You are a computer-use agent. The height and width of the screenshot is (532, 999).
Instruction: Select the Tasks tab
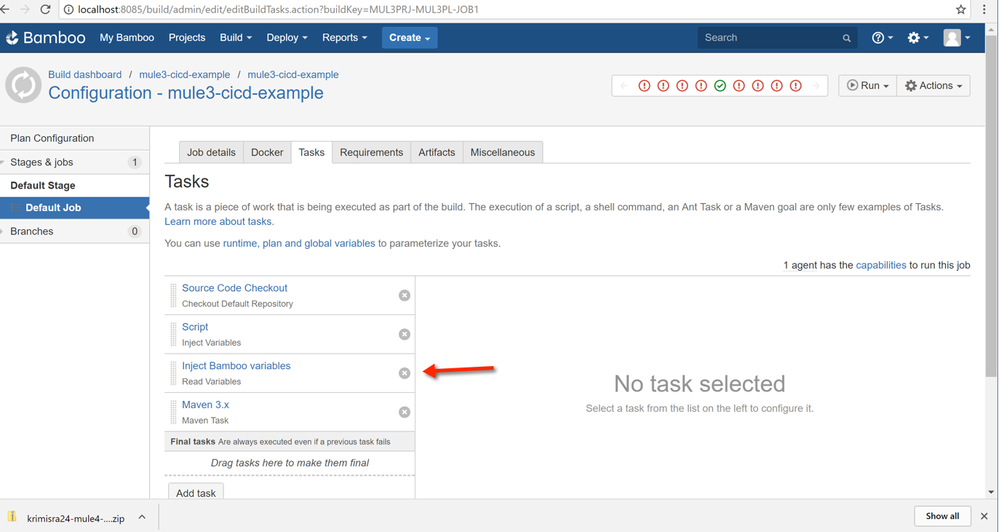(x=312, y=152)
